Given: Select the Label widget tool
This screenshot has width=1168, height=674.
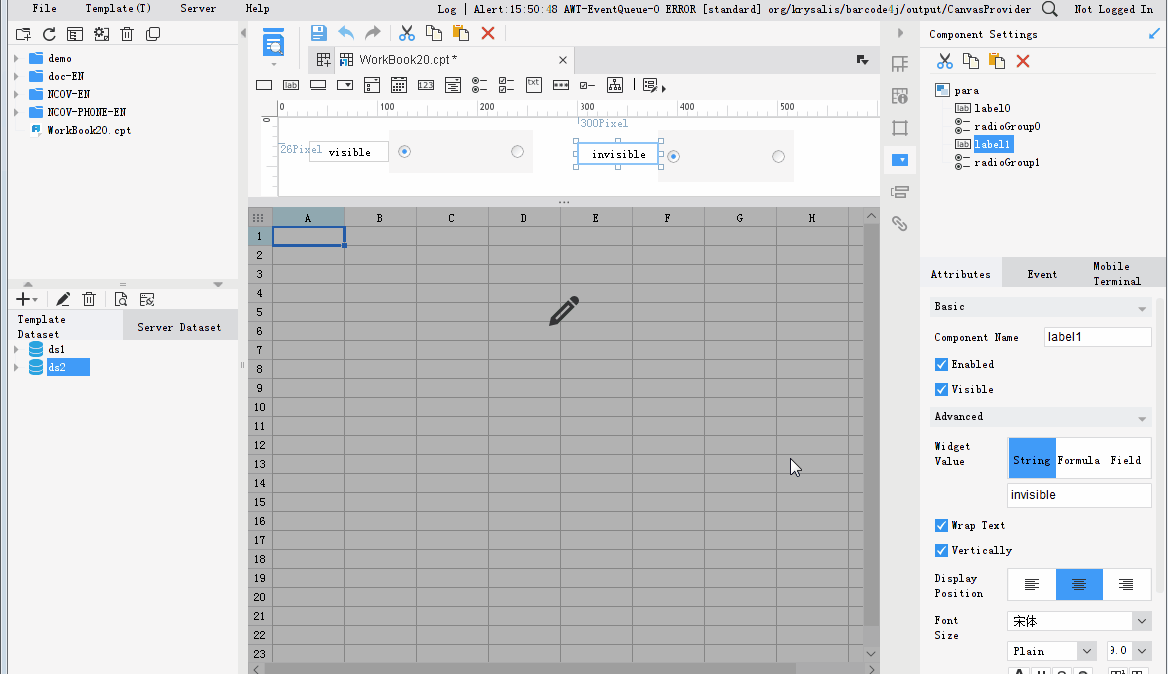Looking at the screenshot, I should pyautogui.click(x=290, y=84).
